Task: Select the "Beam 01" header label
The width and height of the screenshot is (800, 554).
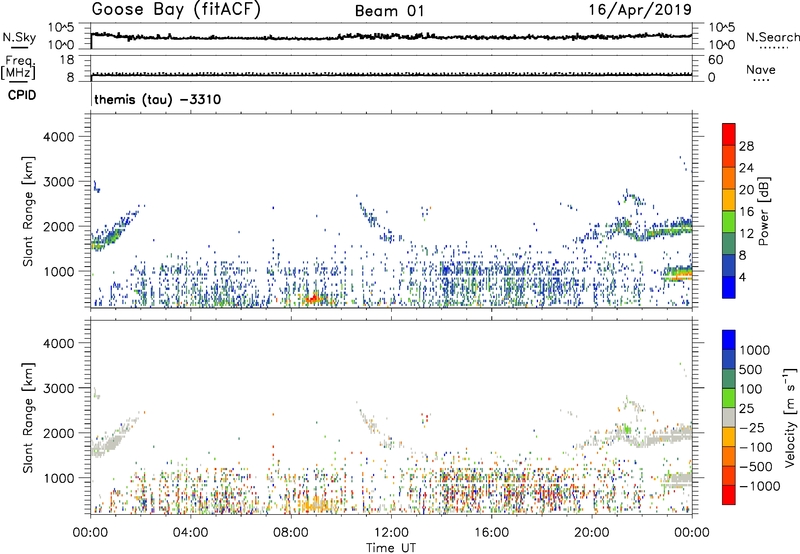Action: click(389, 11)
